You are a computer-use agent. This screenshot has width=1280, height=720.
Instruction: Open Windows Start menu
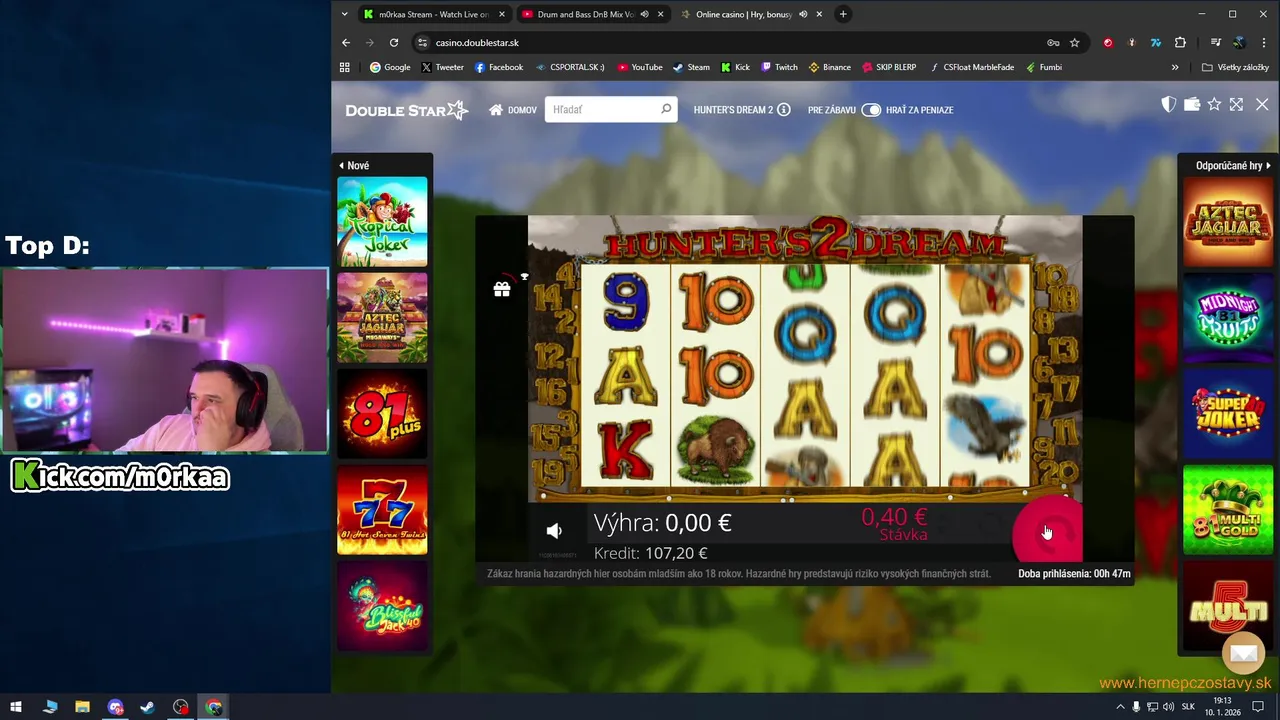[16, 707]
